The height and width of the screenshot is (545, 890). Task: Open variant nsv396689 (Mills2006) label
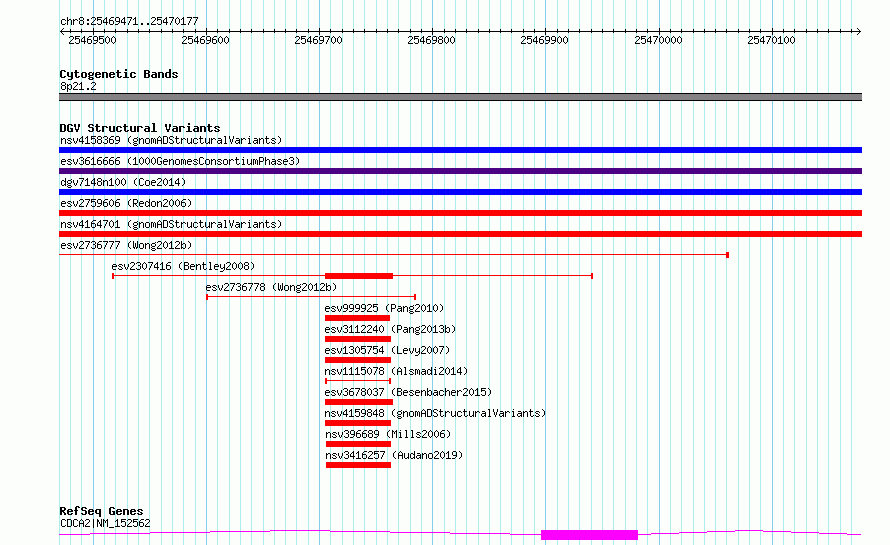388,434
